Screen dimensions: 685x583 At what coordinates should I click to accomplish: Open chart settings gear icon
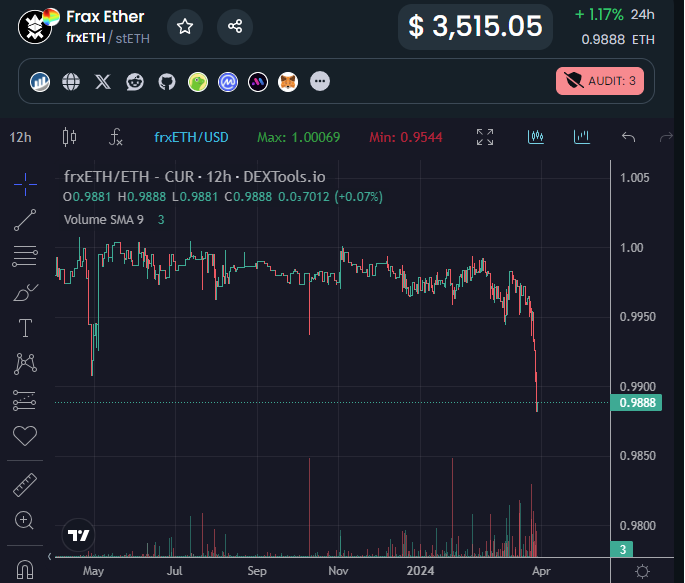(642, 571)
